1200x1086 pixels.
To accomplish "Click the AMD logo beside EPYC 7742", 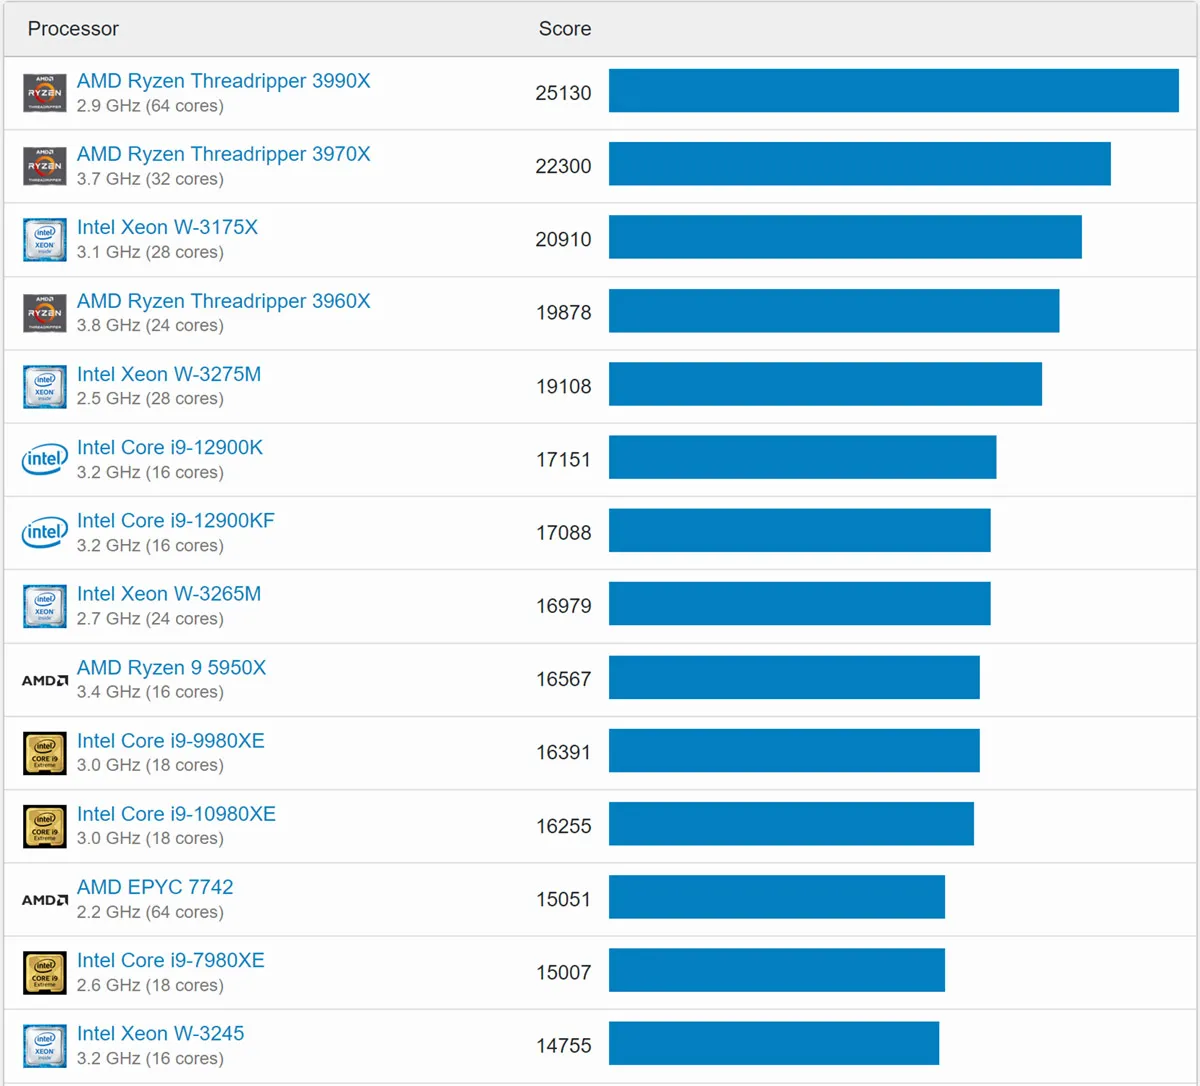I will 45,900.
